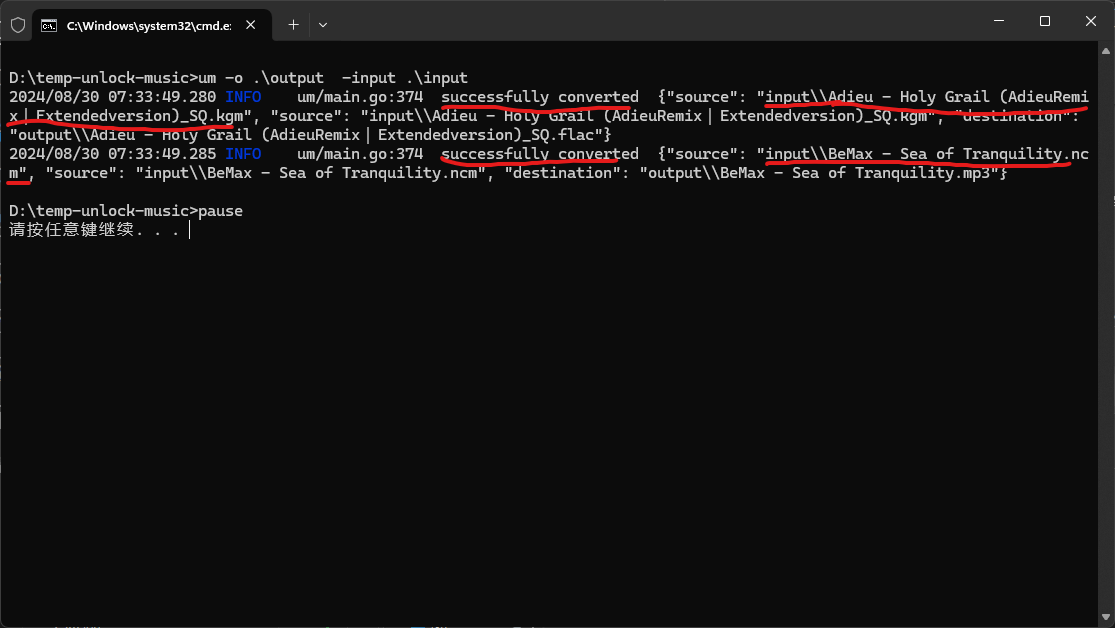Click the empty title bar drag area
This screenshot has width=1115, height=628.
[x=650, y=22]
